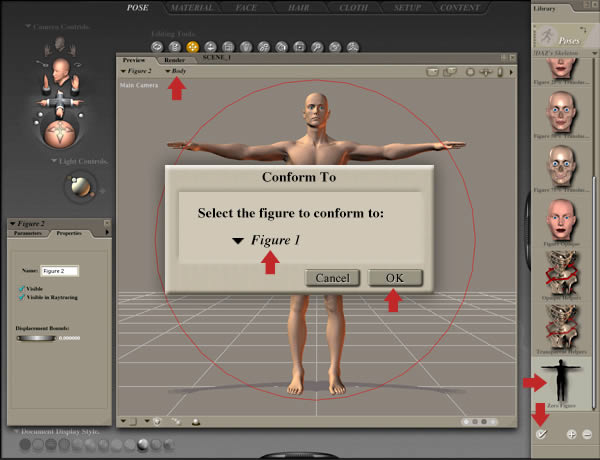Select the highlighted Translate/Pull tool

coord(192,47)
